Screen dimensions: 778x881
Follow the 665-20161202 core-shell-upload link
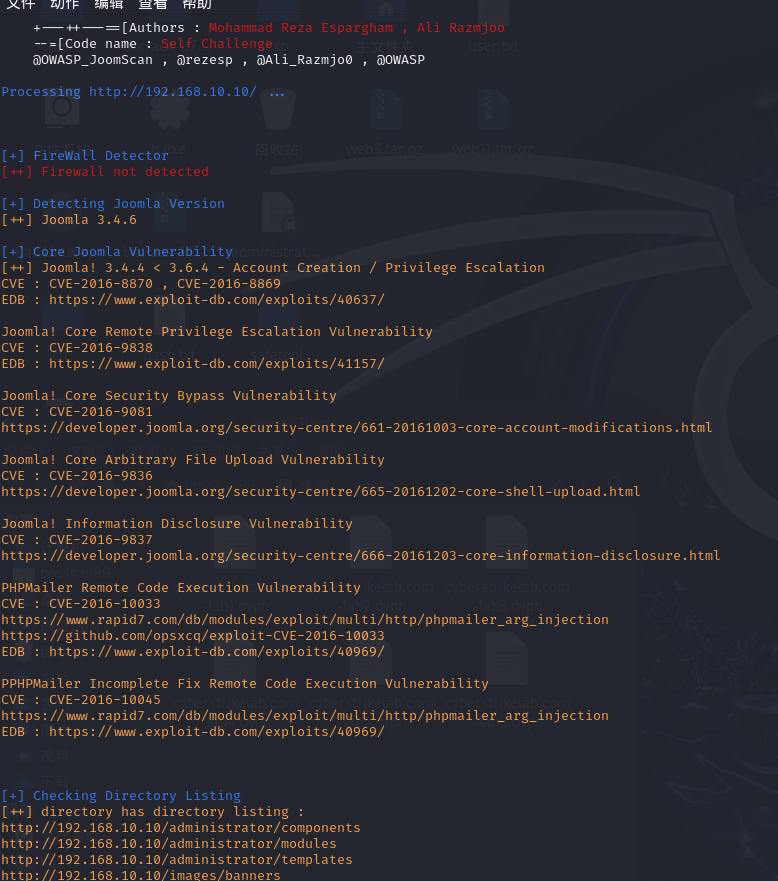320,492
